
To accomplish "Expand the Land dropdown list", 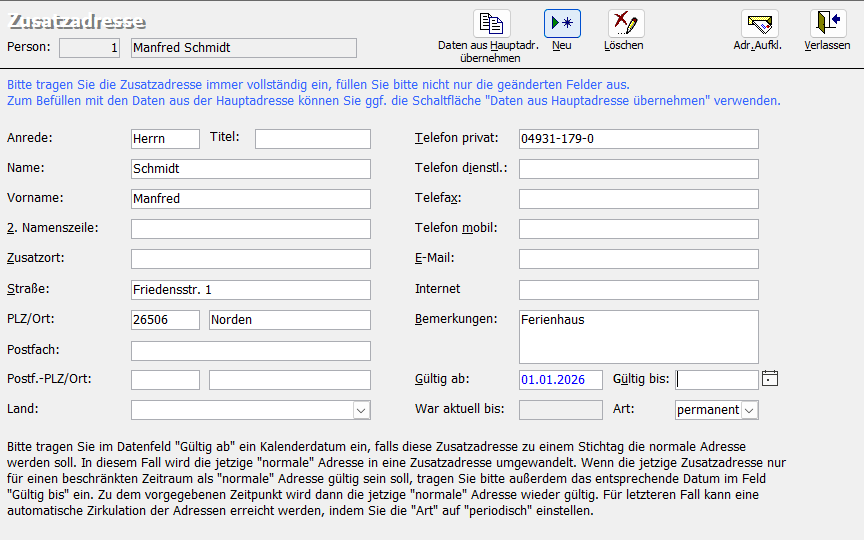I will click(x=361, y=410).
